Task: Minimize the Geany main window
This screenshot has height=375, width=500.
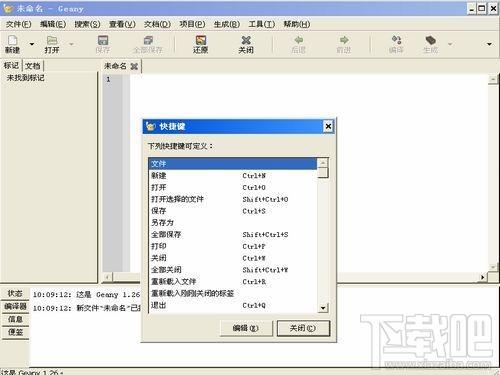Action: 471,9
